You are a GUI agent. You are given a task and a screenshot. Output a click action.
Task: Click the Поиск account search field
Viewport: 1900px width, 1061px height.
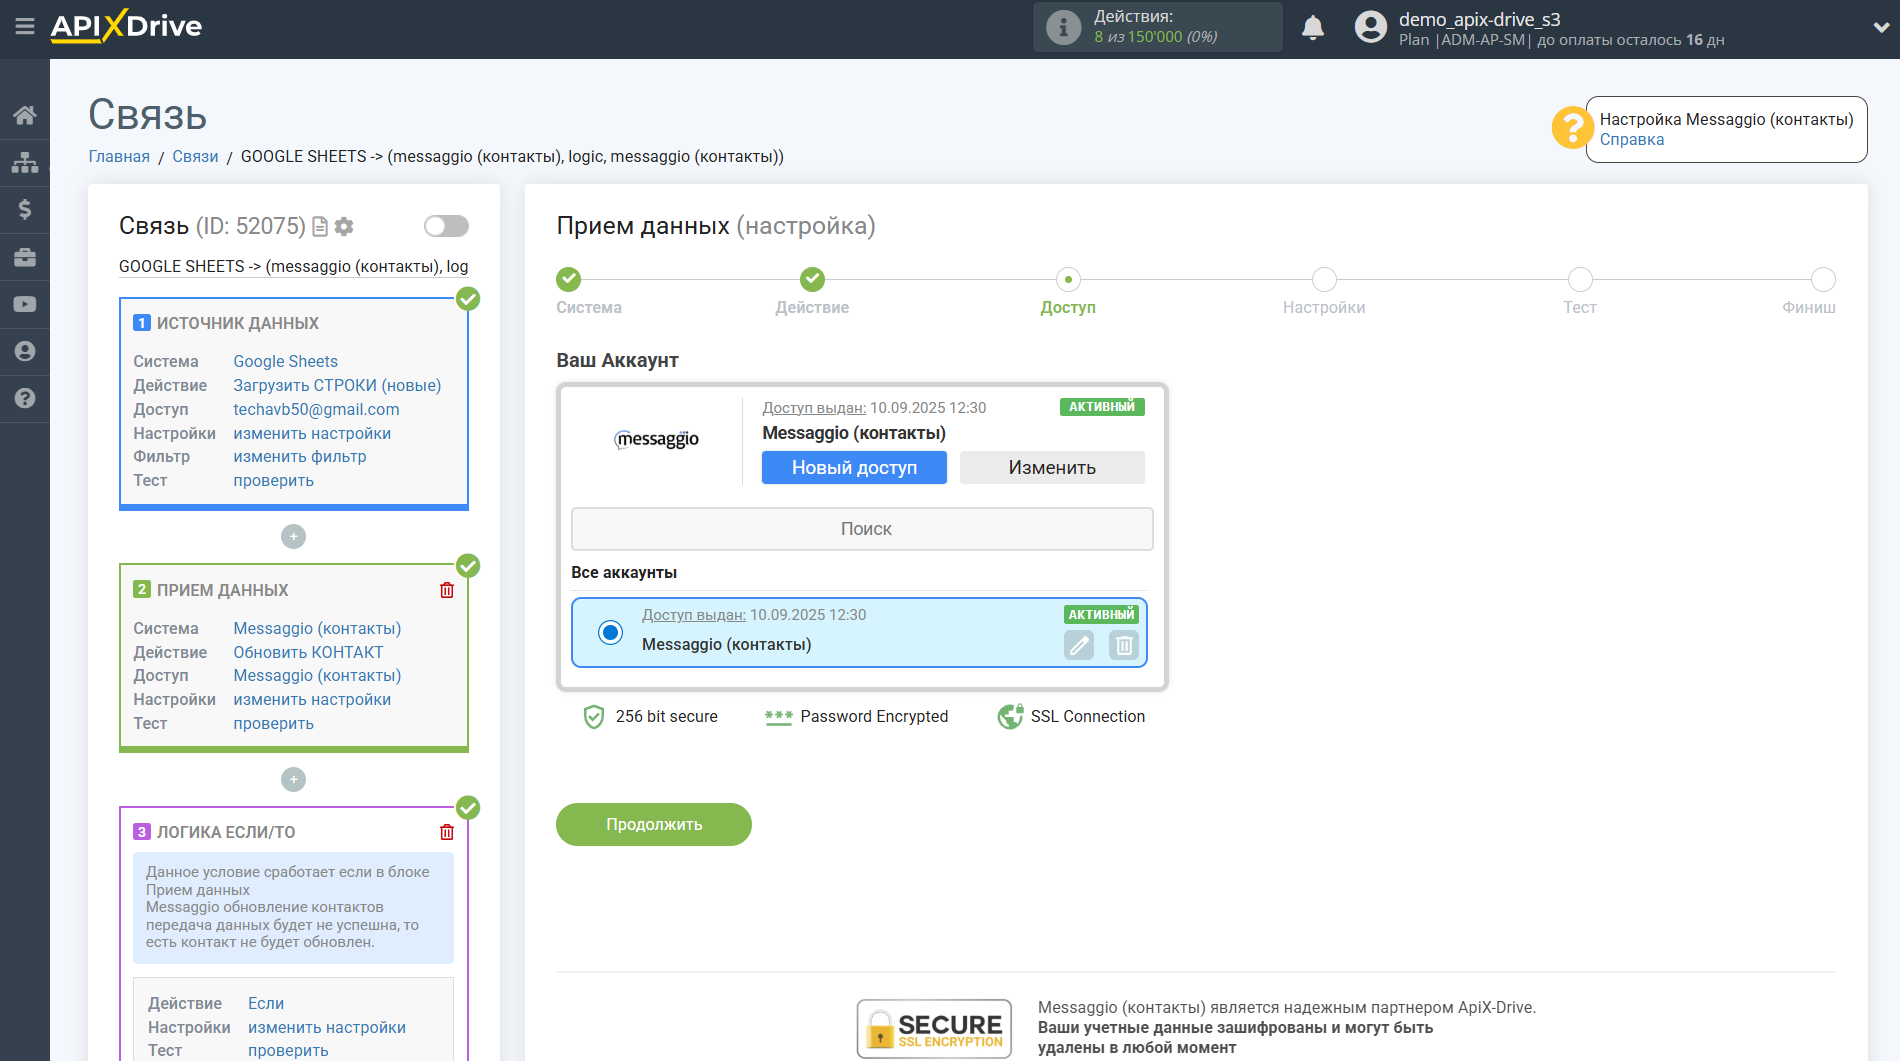(862, 529)
